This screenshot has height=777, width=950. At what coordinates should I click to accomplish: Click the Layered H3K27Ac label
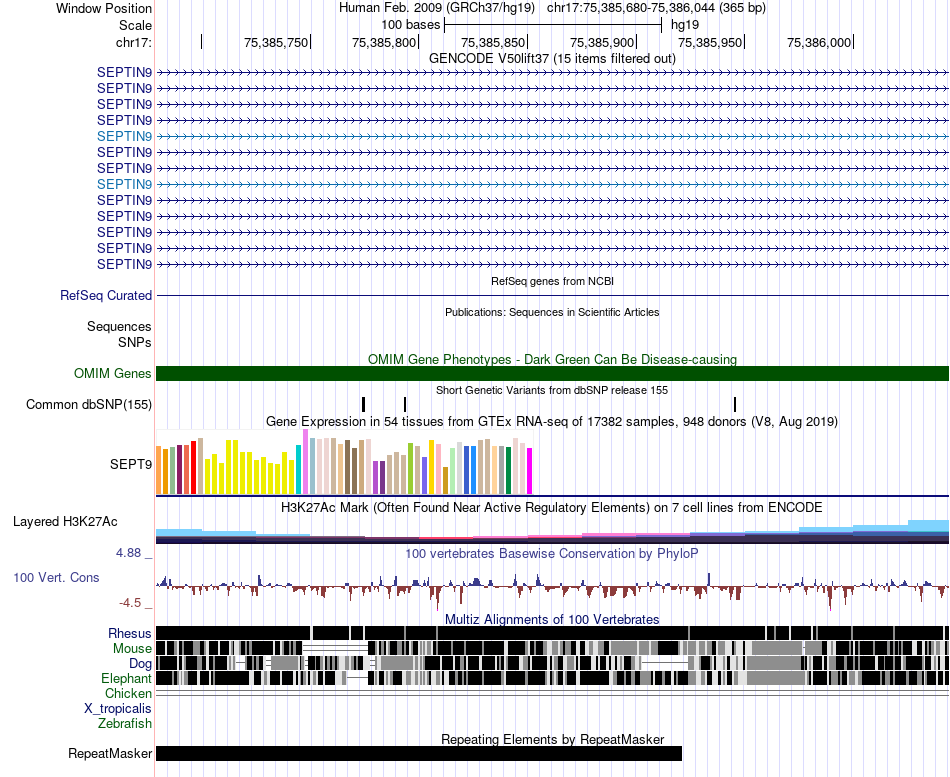point(65,521)
